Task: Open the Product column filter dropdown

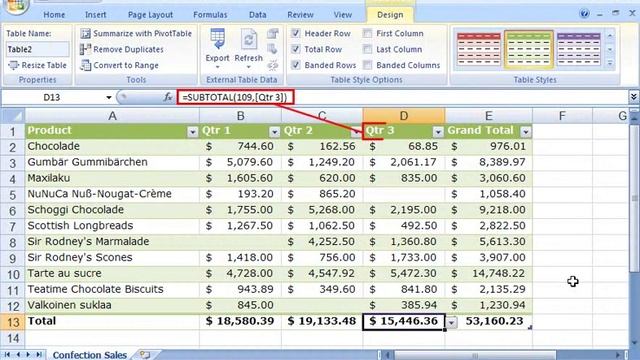Action: (192, 132)
